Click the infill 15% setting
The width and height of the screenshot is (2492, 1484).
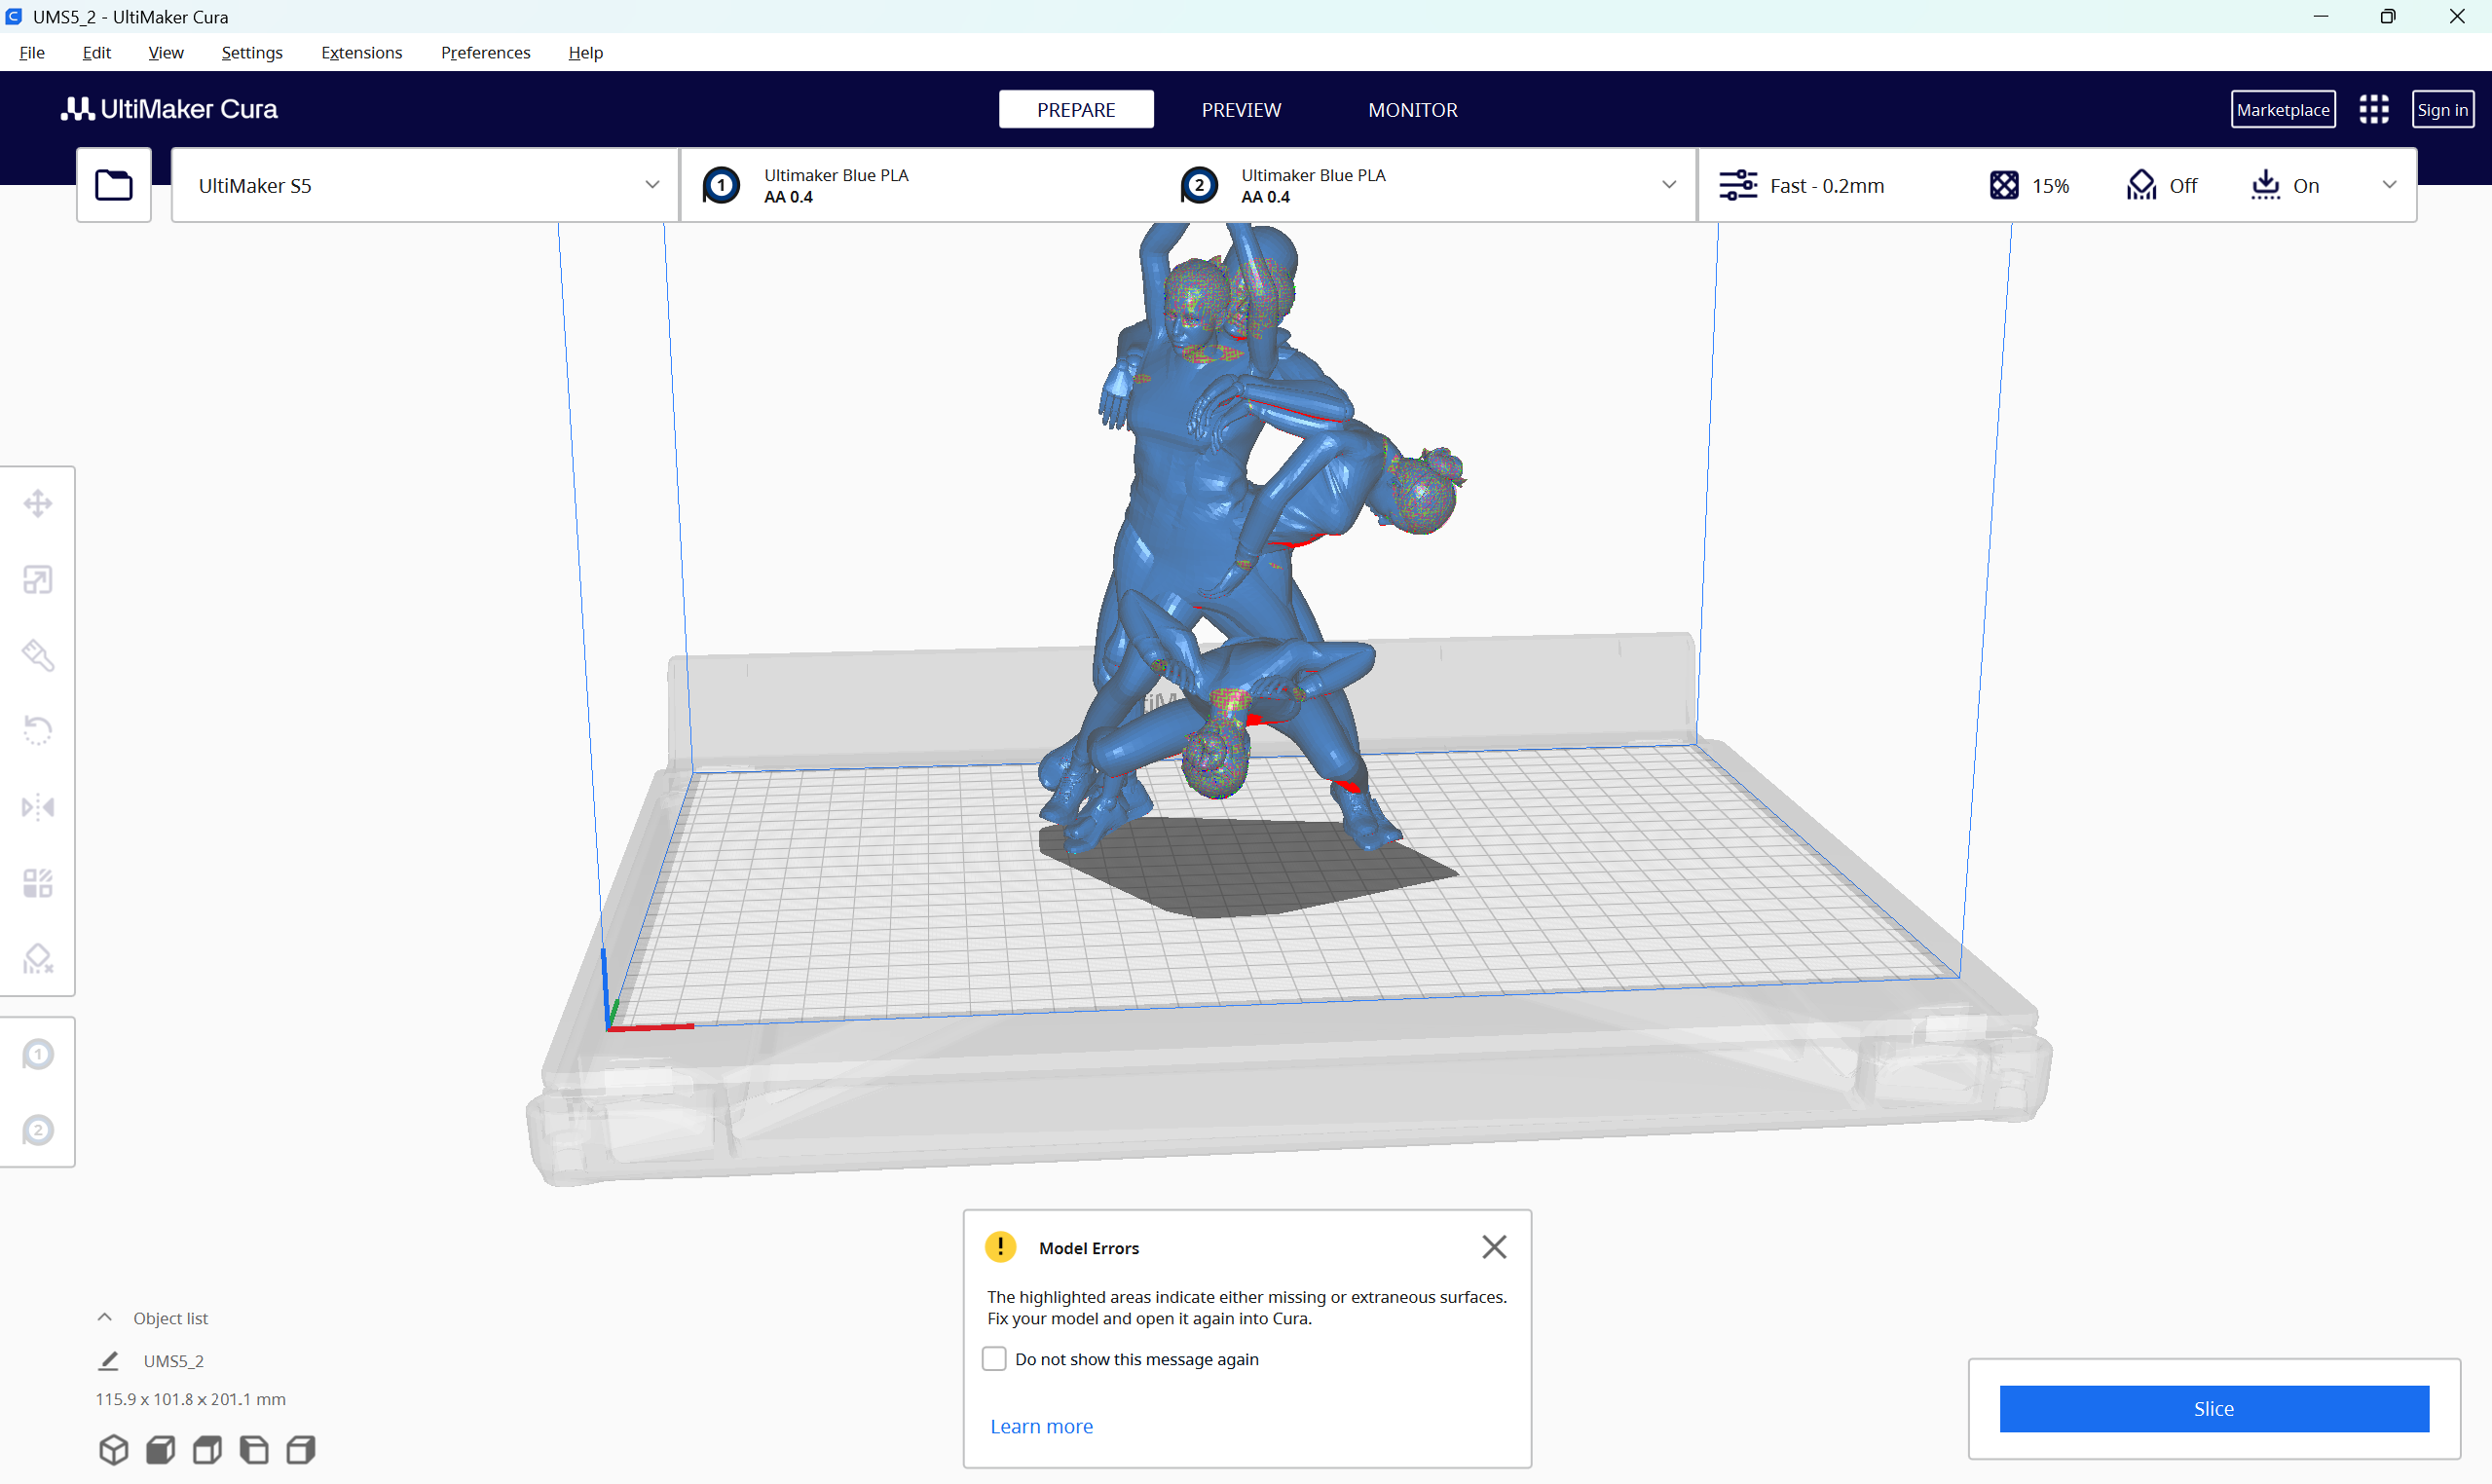point(2030,186)
